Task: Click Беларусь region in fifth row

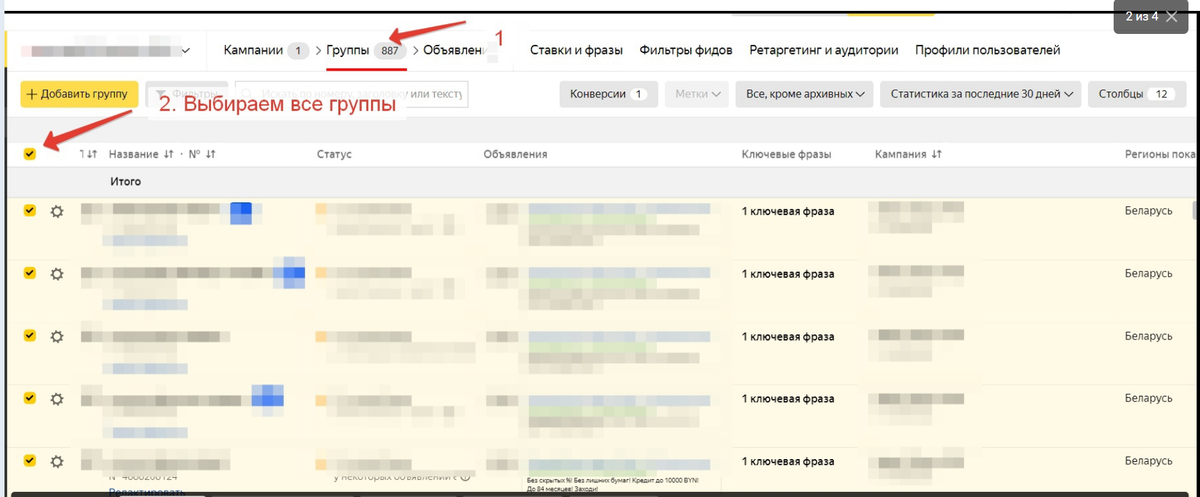Action: [1147, 461]
